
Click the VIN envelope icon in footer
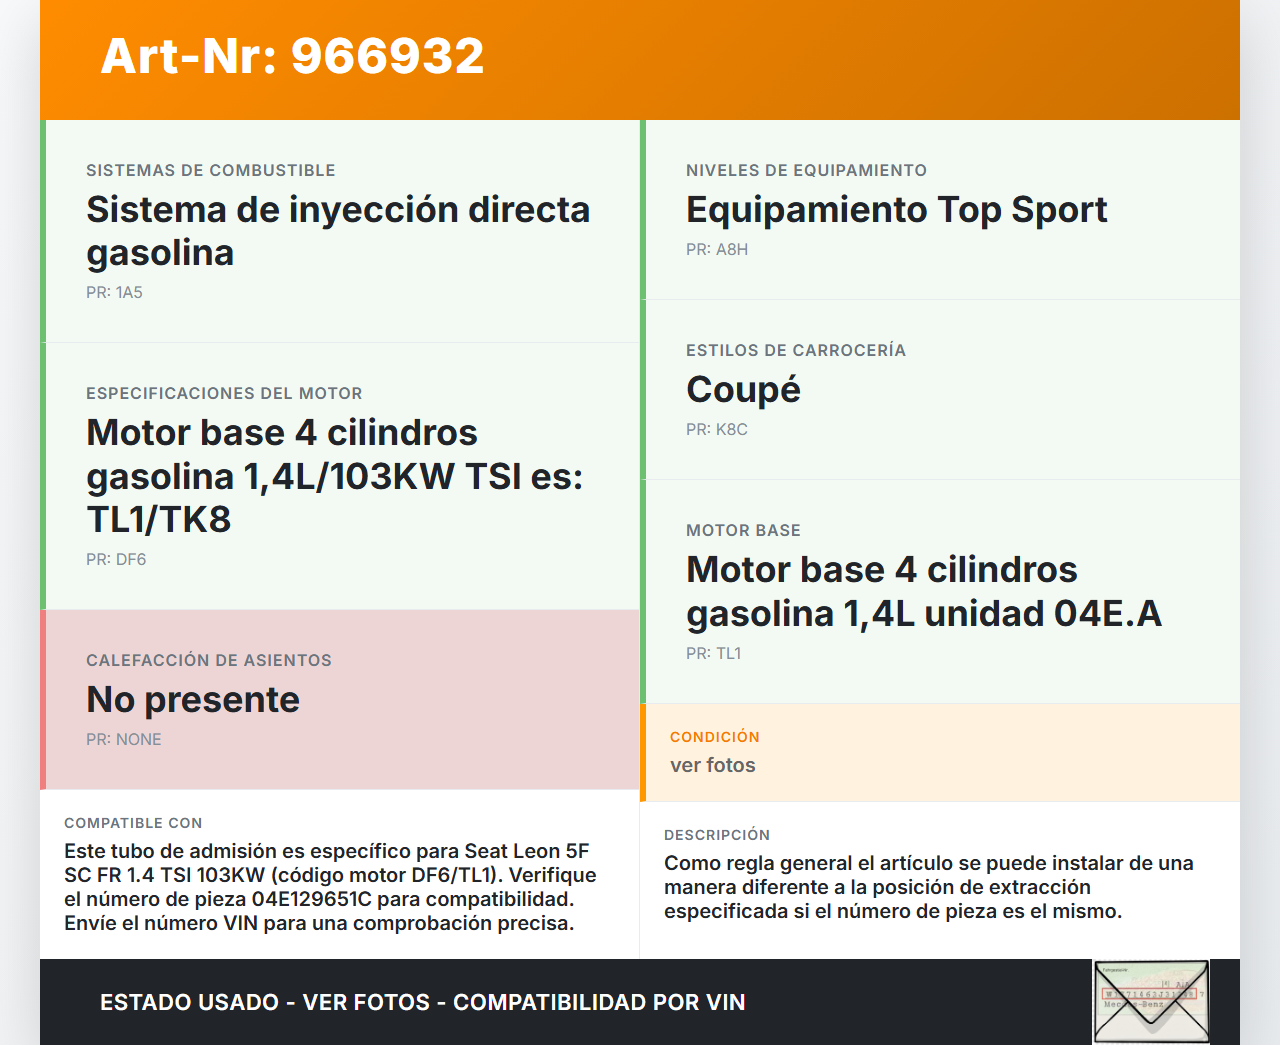1151,1001
